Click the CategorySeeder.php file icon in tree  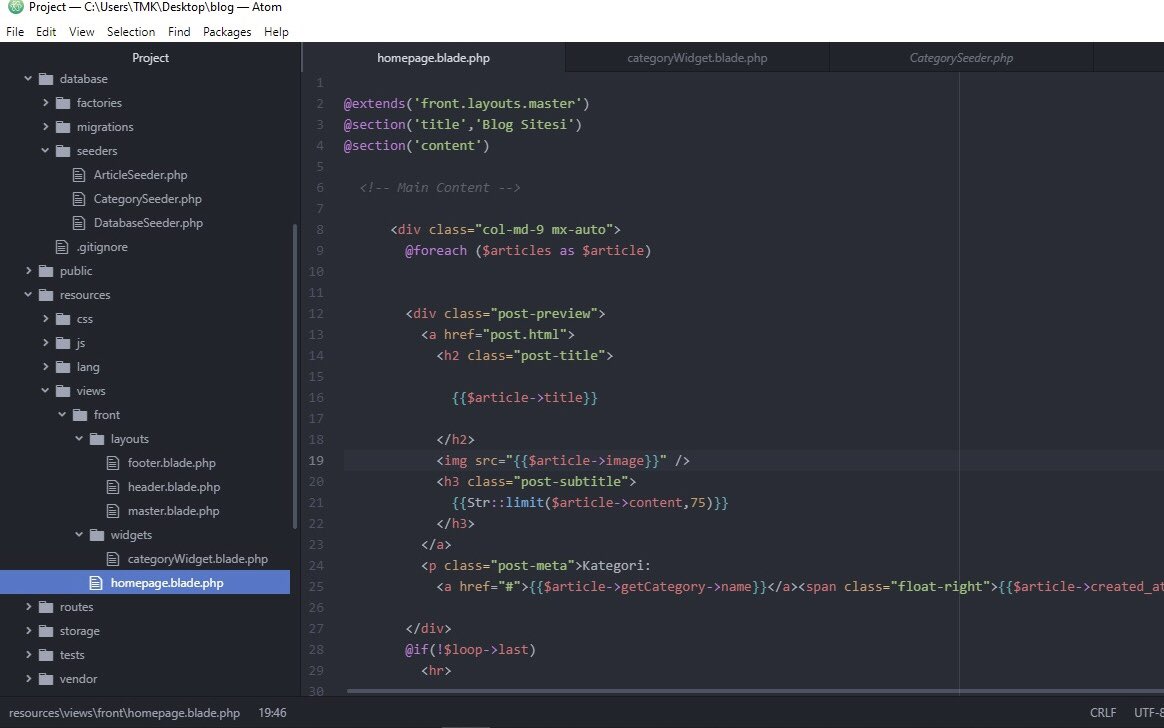[79, 199]
